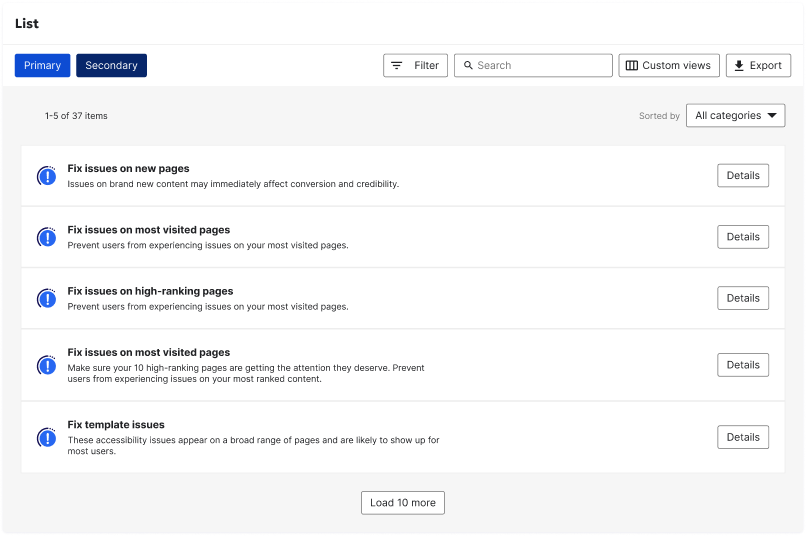Open Details for first 'most visited pages' item
The width and height of the screenshot is (806, 536).
click(x=742, y=237)
